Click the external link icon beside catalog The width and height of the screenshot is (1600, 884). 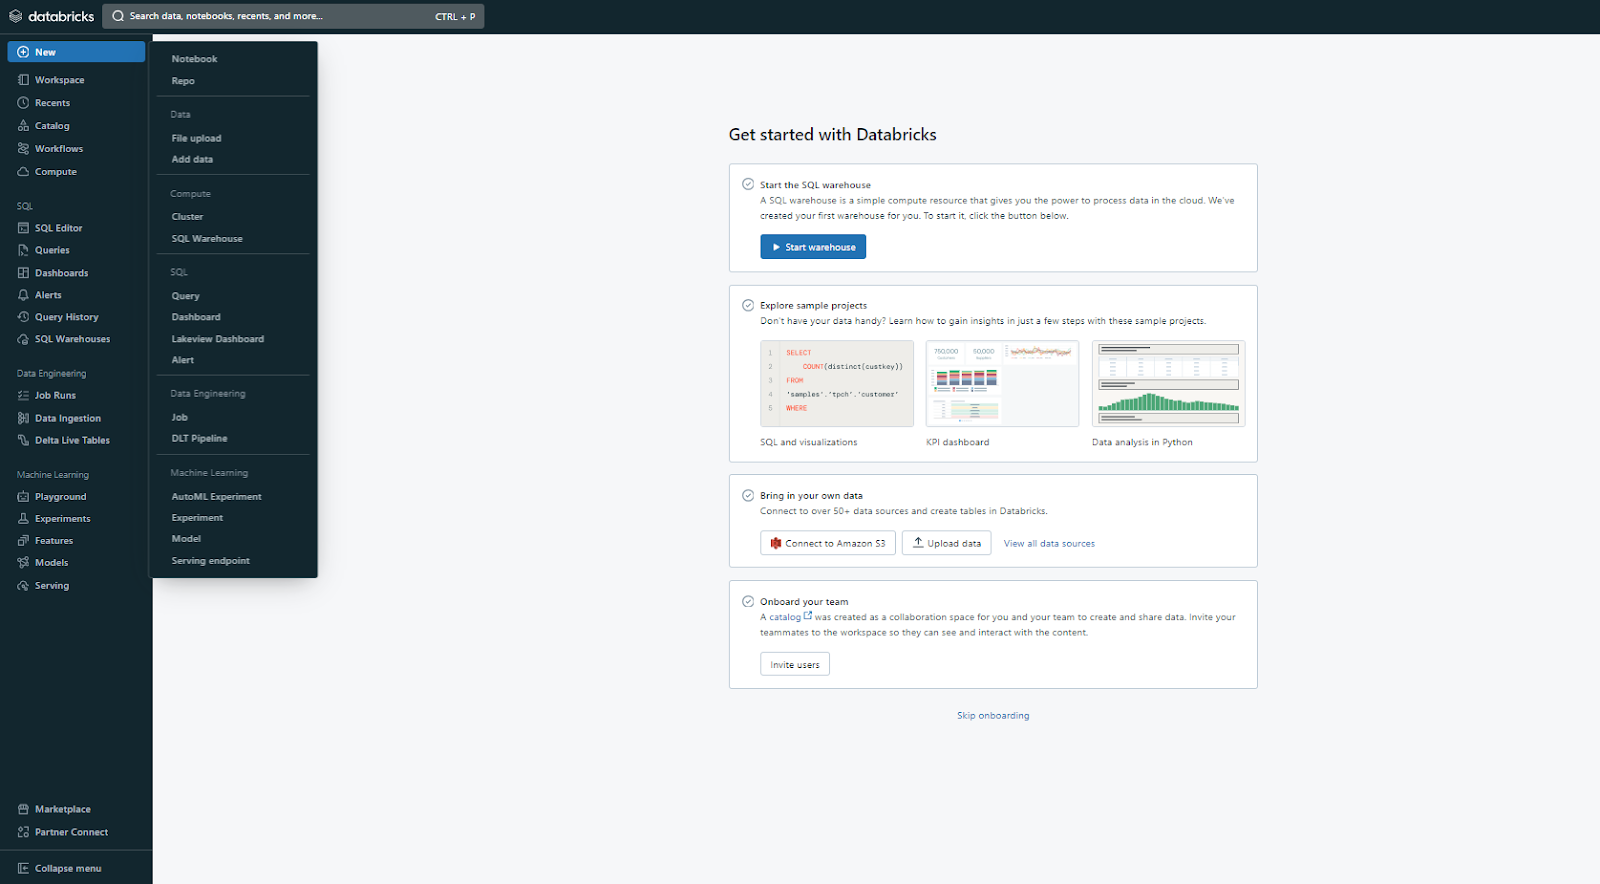click(x=808, y=616)
